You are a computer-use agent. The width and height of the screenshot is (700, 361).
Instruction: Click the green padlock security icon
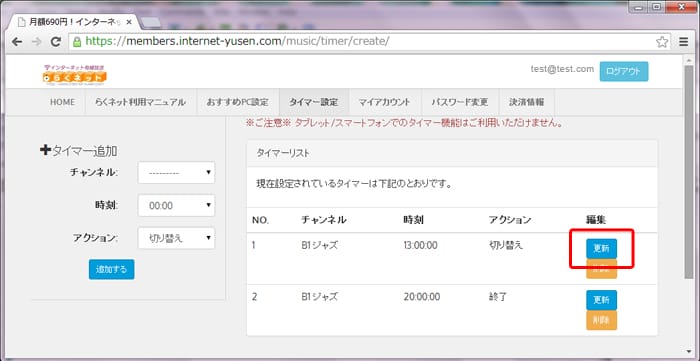[x=77, y=42]
